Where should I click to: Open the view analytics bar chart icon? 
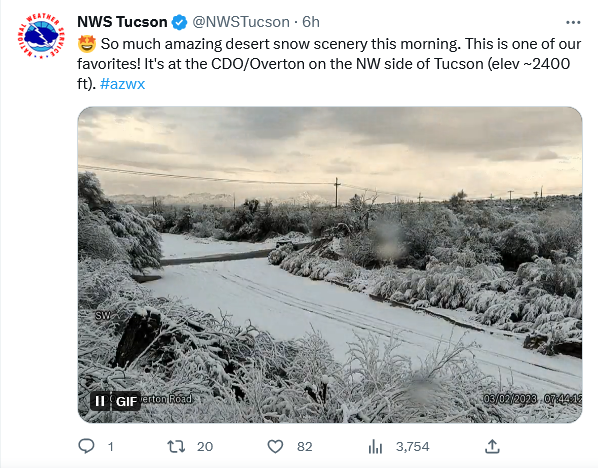coord(375,446)
